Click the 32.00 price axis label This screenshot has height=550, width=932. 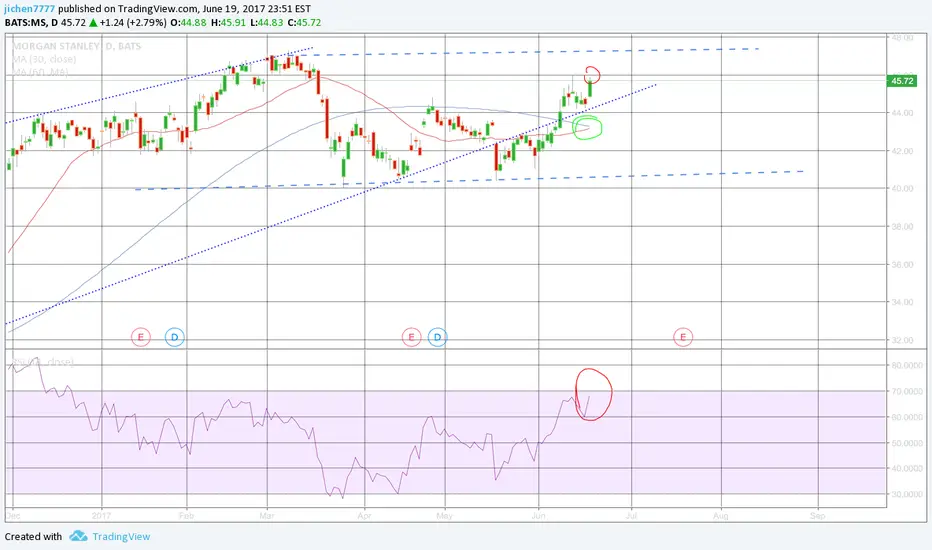point(902,340)
